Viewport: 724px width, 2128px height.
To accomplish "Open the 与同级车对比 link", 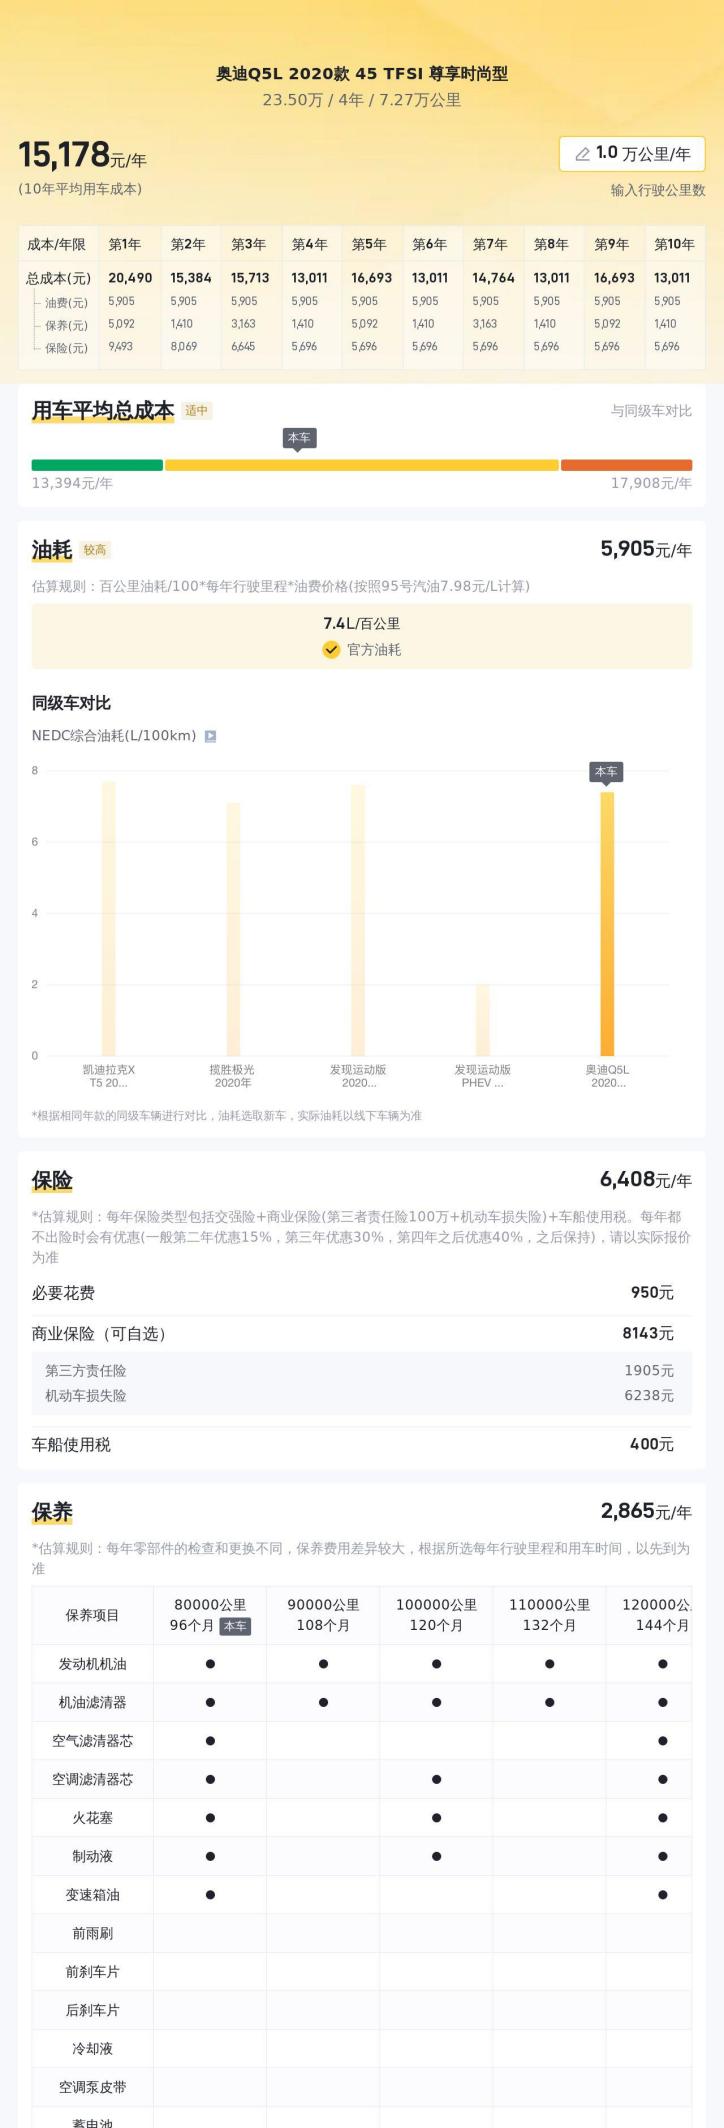I will pyautogui.click(x=651, y=411).
